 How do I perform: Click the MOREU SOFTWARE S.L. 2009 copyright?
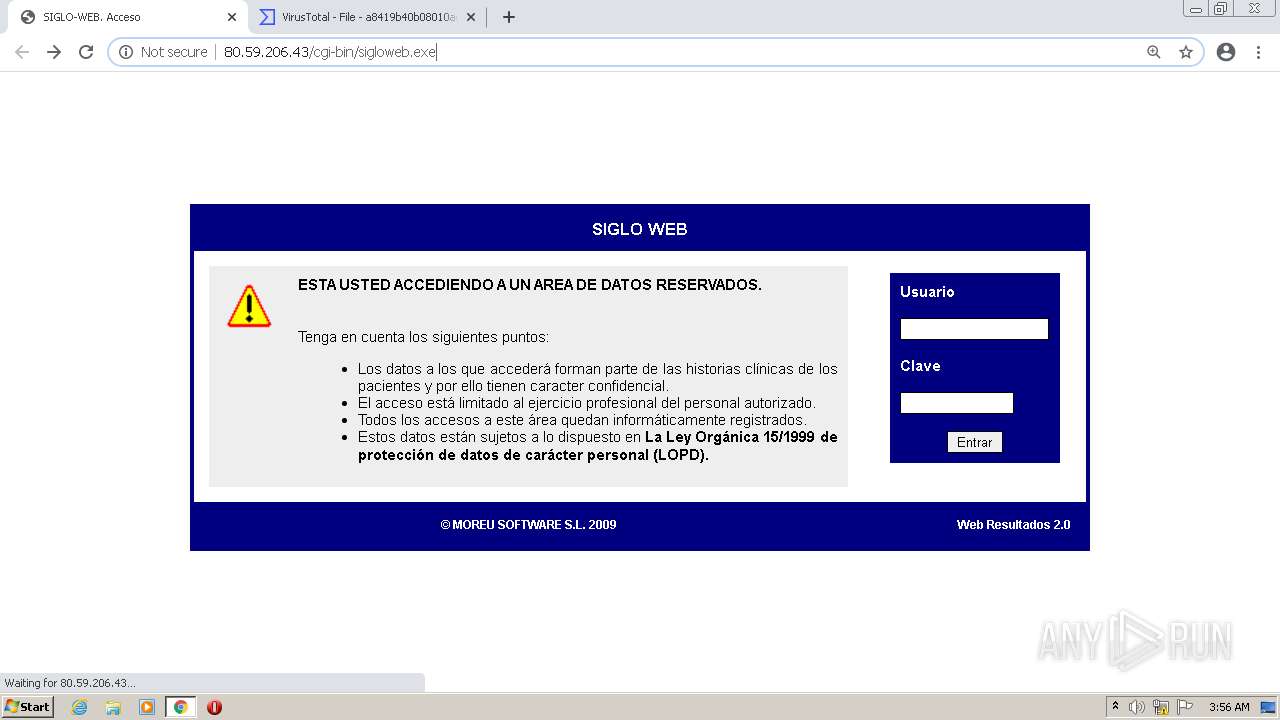pos(528,525)
